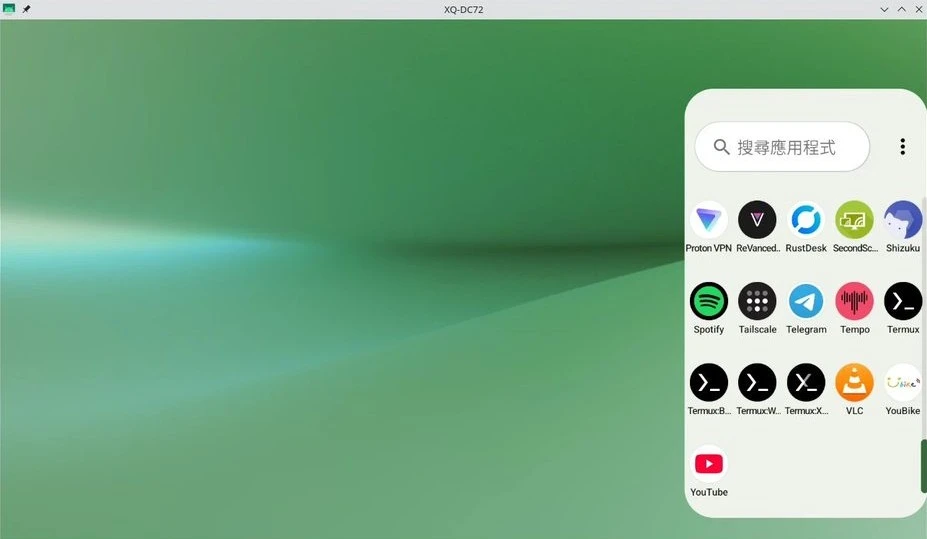The width and height of the screenshot is (927, 539).
Task: Launch Spotify from the app drawer
Action: pos(709,301)
